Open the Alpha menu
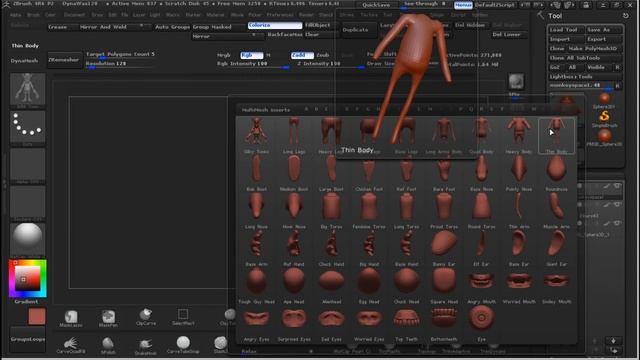This screenshot has height=360, width=640. [16, 15]
